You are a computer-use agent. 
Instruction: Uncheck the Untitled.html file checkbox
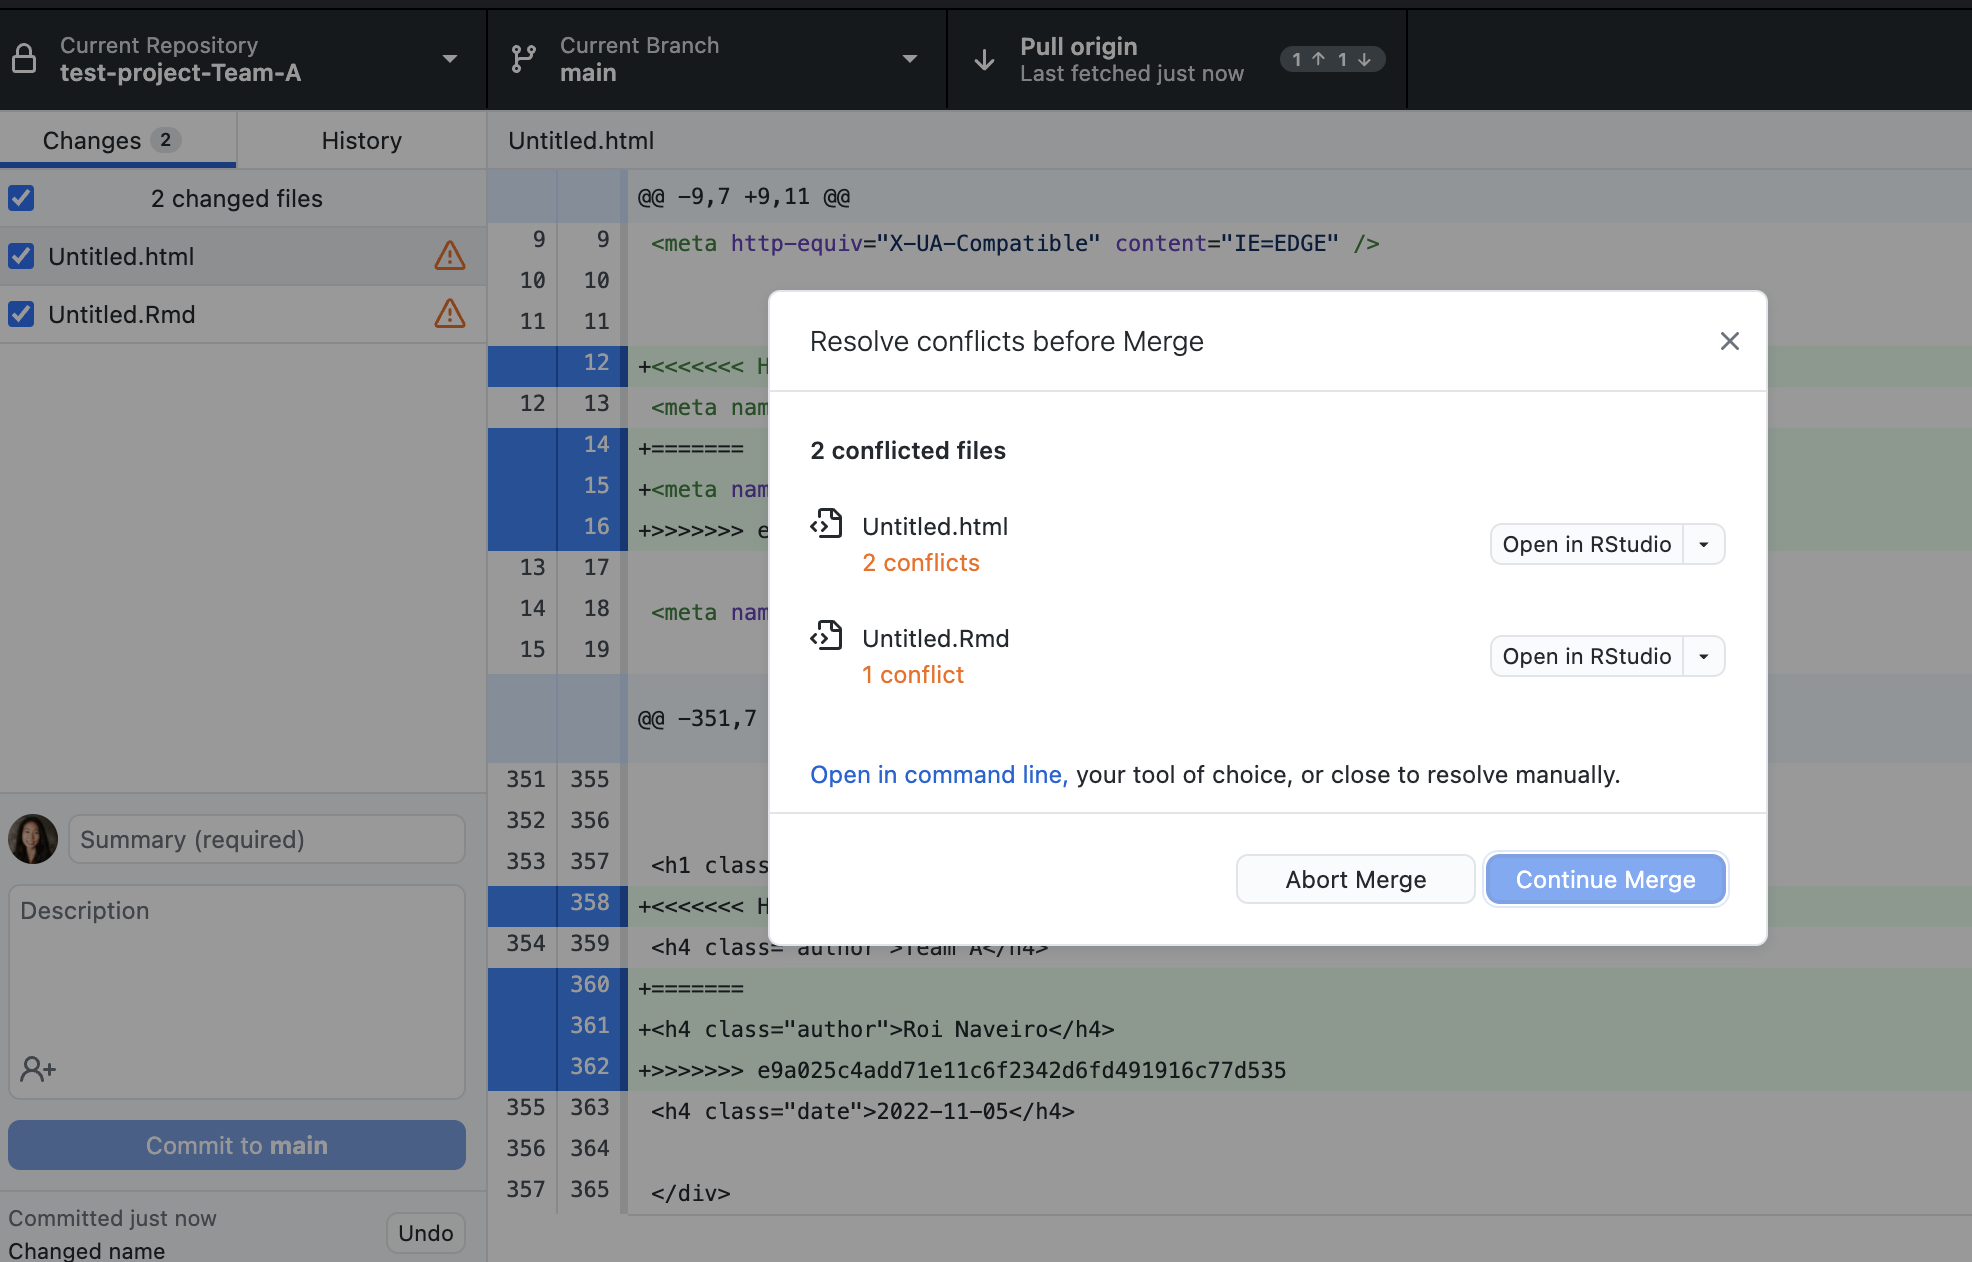(x=21, y=256)
